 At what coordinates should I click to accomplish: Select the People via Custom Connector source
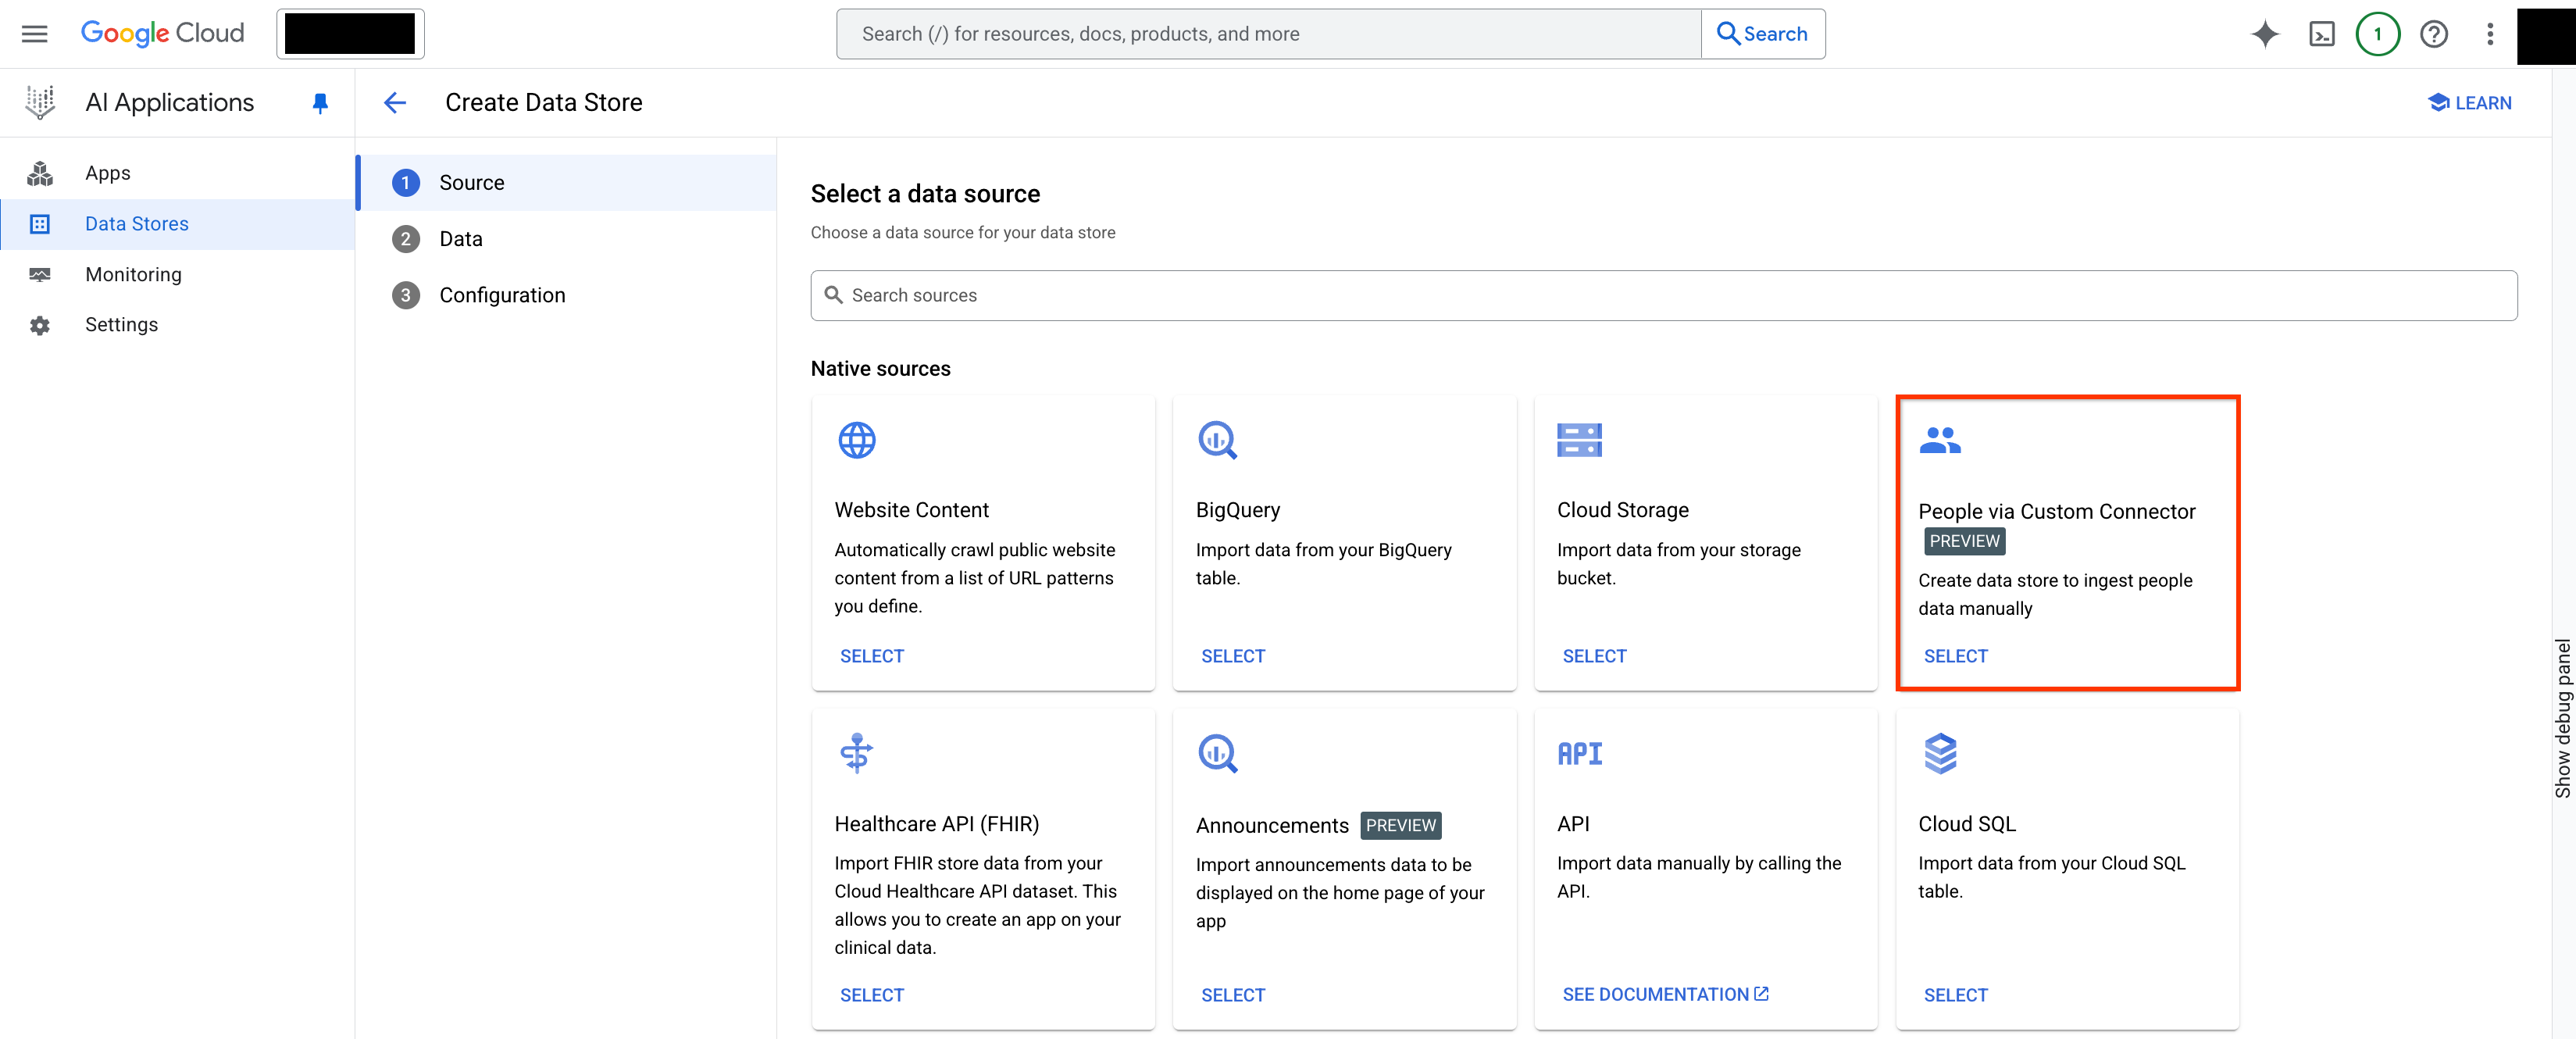coord(1955,656)
